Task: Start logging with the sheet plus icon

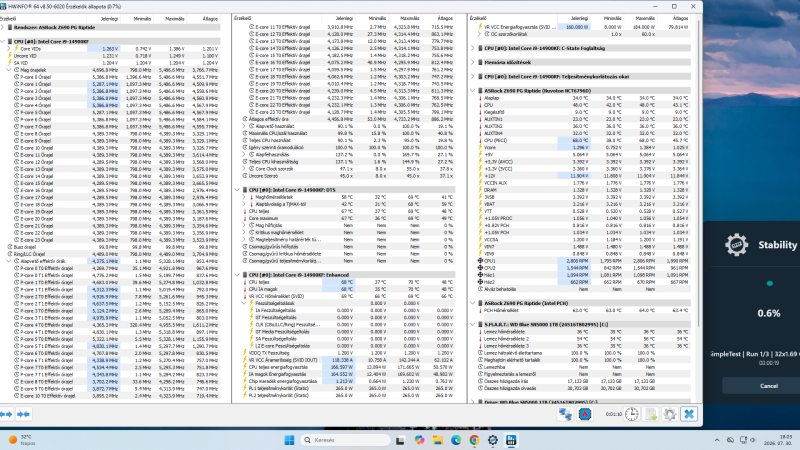Action: 651,414
